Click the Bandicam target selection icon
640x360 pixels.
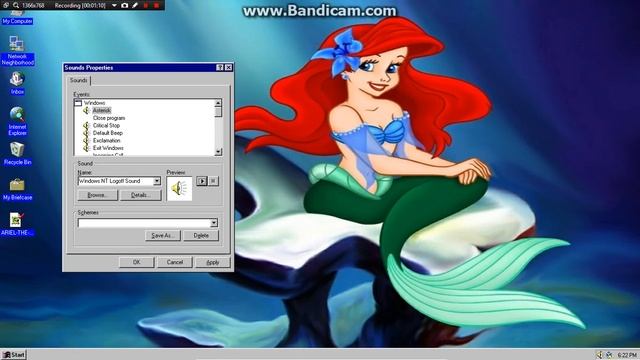tap(6, 5)
